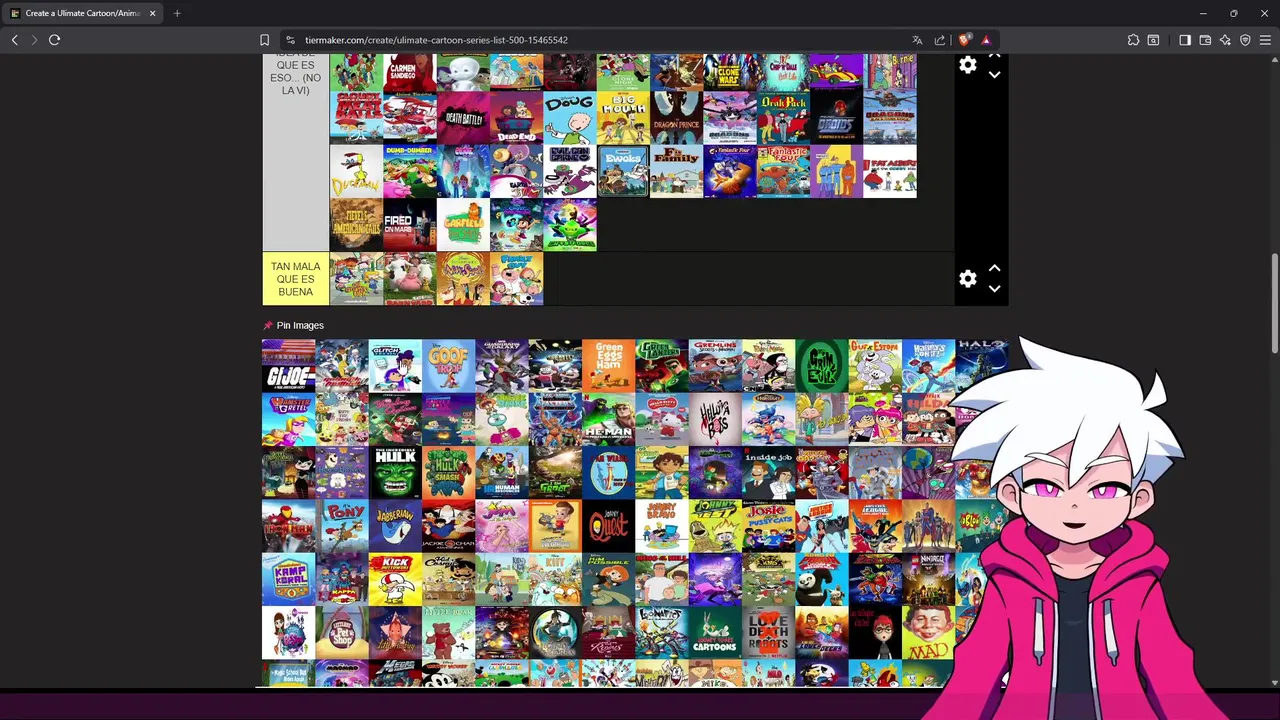Open the Brave VPN shield icon
Viewport: 1280px width, 720px height.
pos(1245,40)
